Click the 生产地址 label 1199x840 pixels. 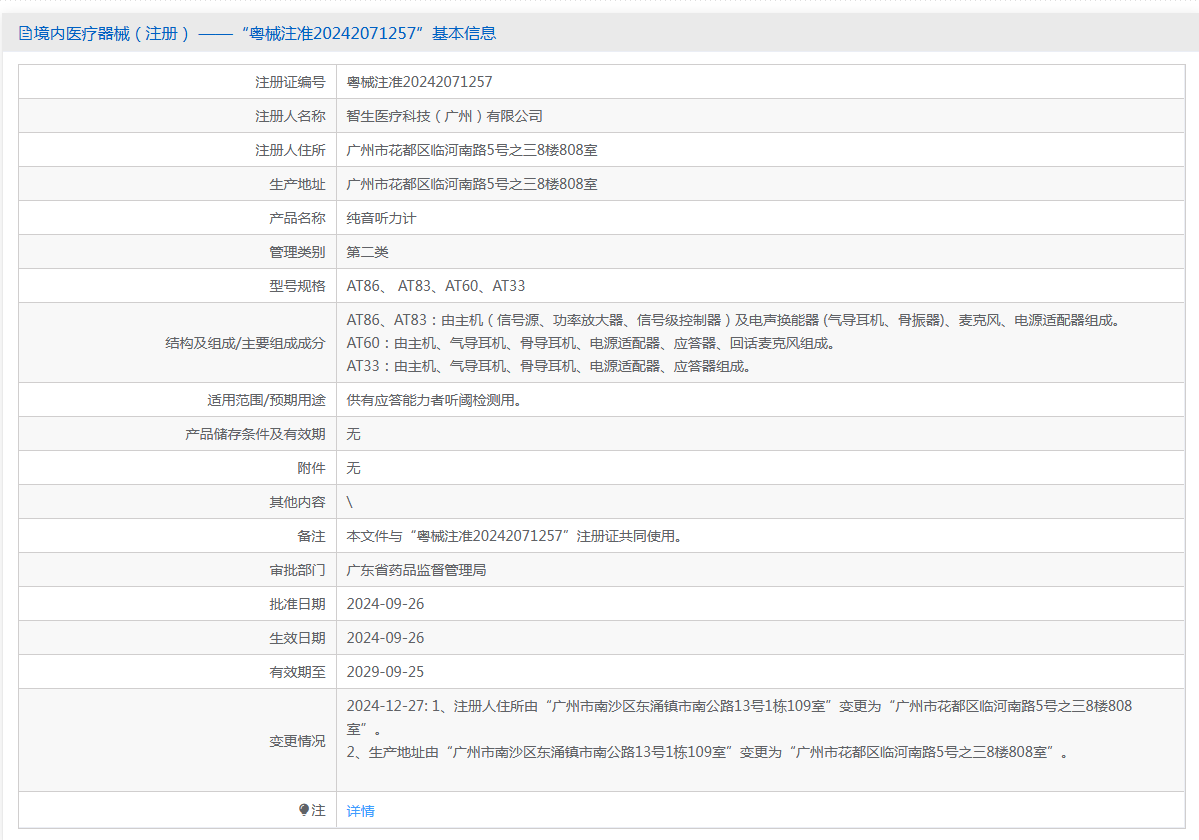click(x=297, y=184)
